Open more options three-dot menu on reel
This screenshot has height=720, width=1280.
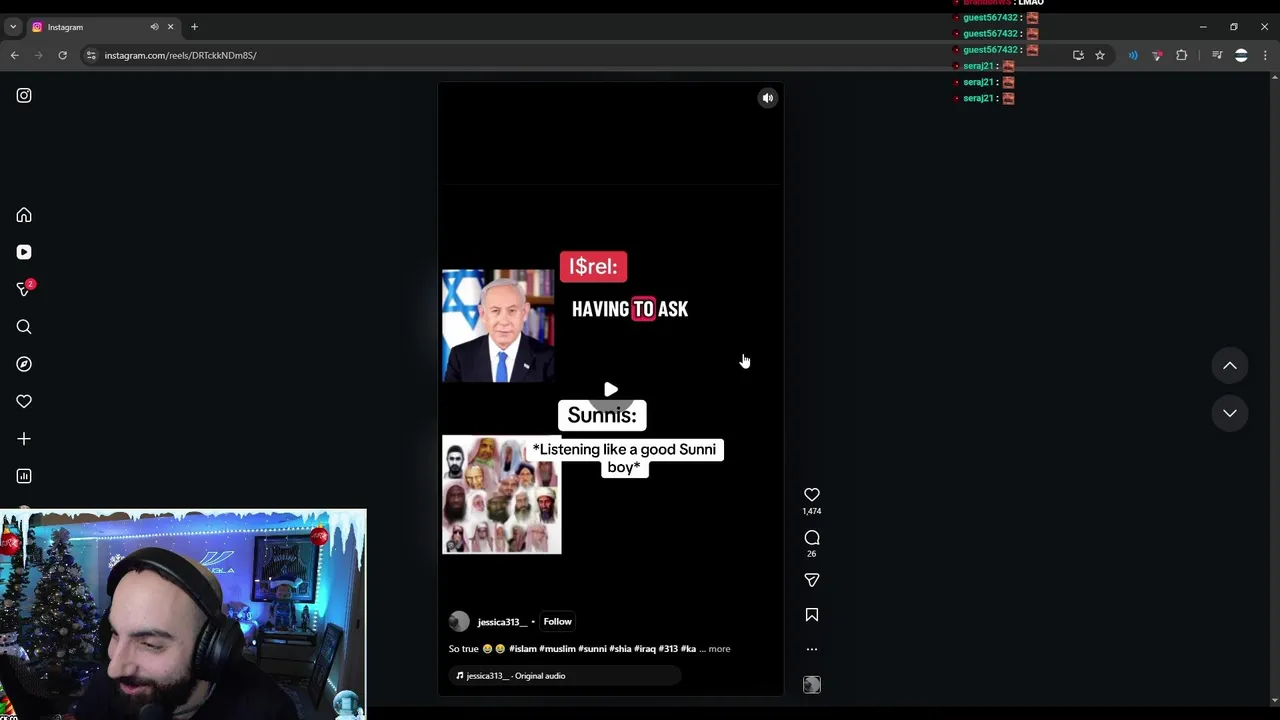812,649
